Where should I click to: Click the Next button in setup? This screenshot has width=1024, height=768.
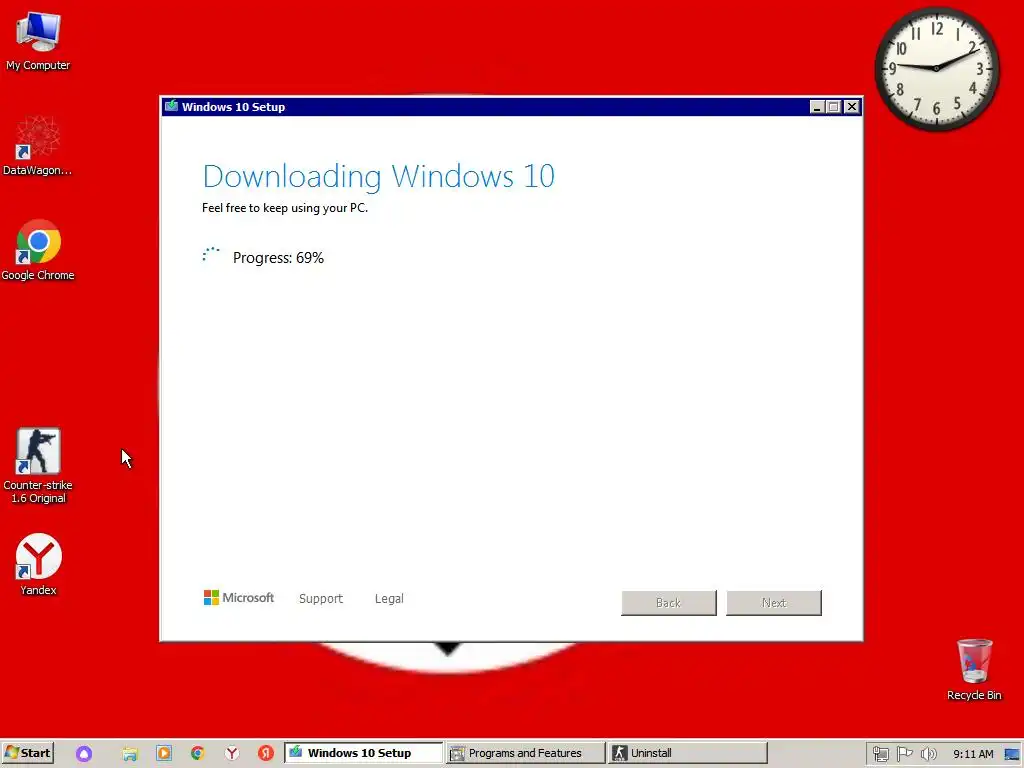(774, 603)
